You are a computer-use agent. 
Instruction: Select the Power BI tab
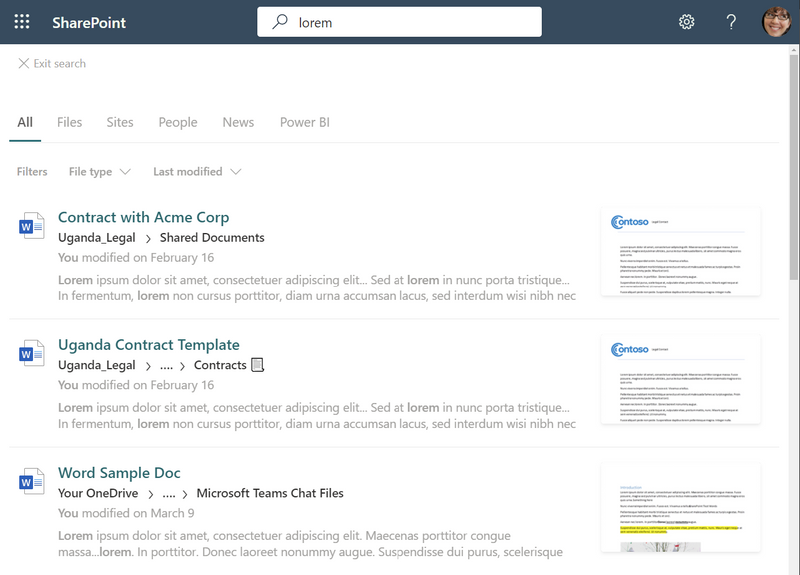tap(304, 122)
